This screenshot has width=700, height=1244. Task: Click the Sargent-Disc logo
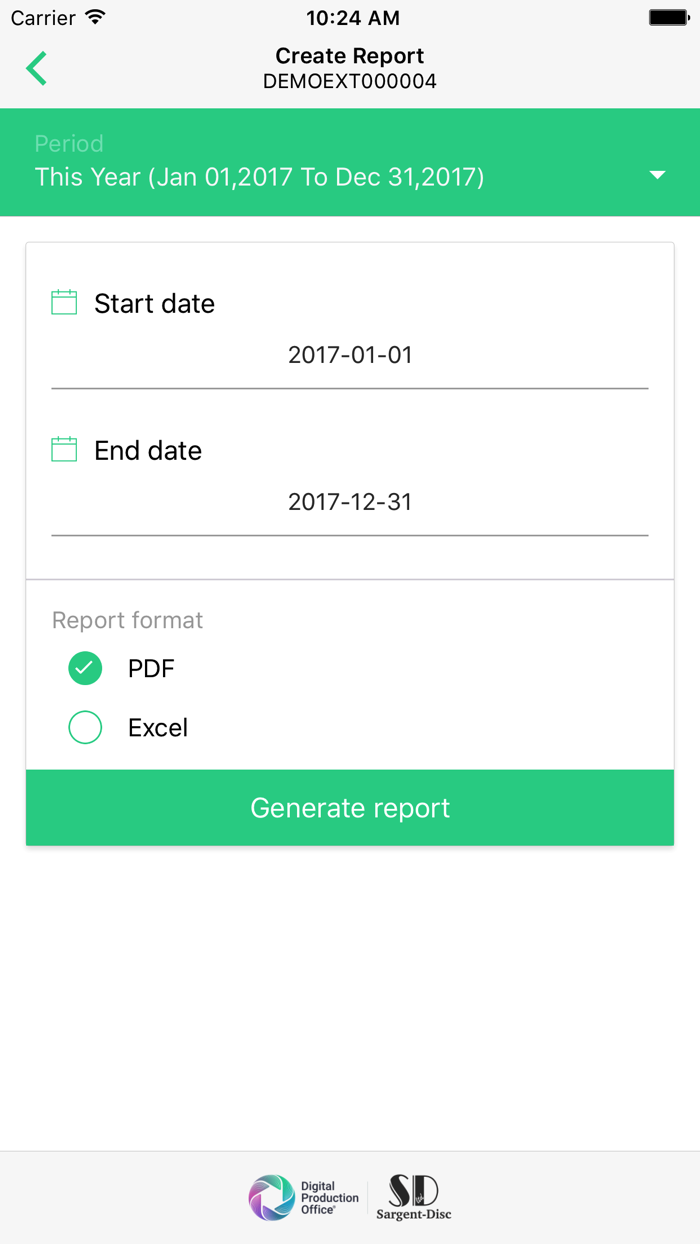413,1197
